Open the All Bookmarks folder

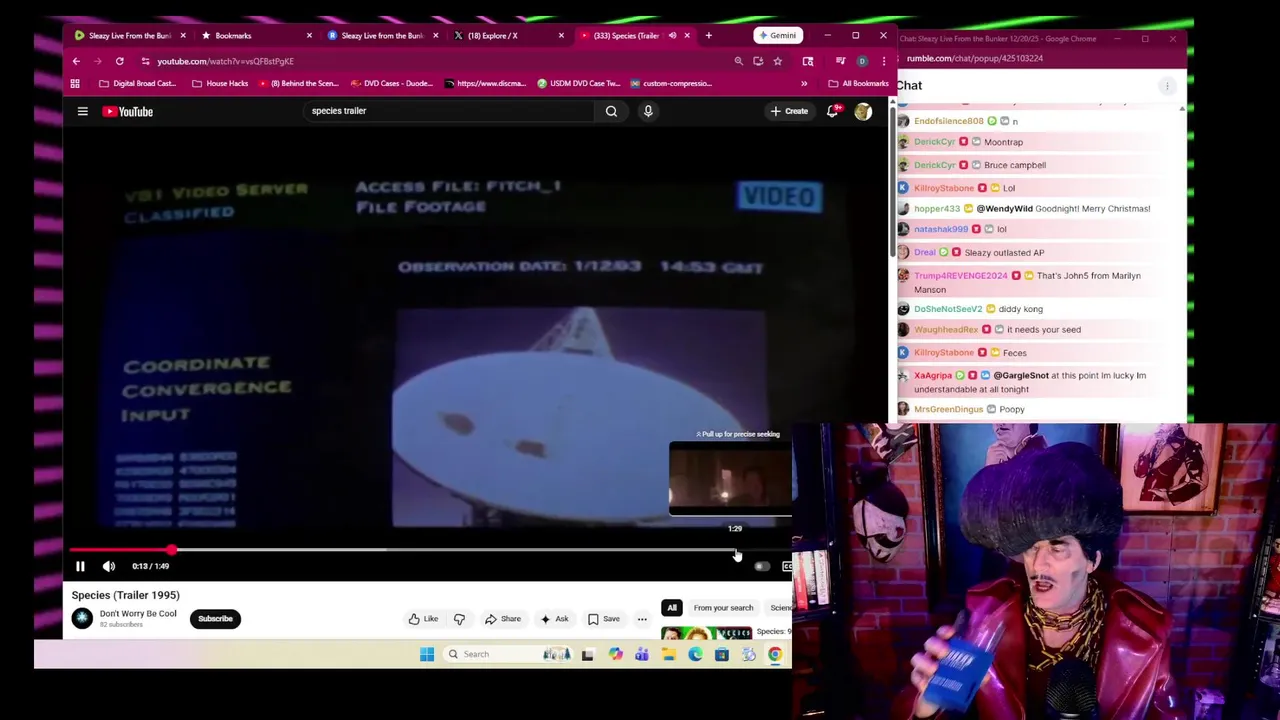[x=858, y=84]
